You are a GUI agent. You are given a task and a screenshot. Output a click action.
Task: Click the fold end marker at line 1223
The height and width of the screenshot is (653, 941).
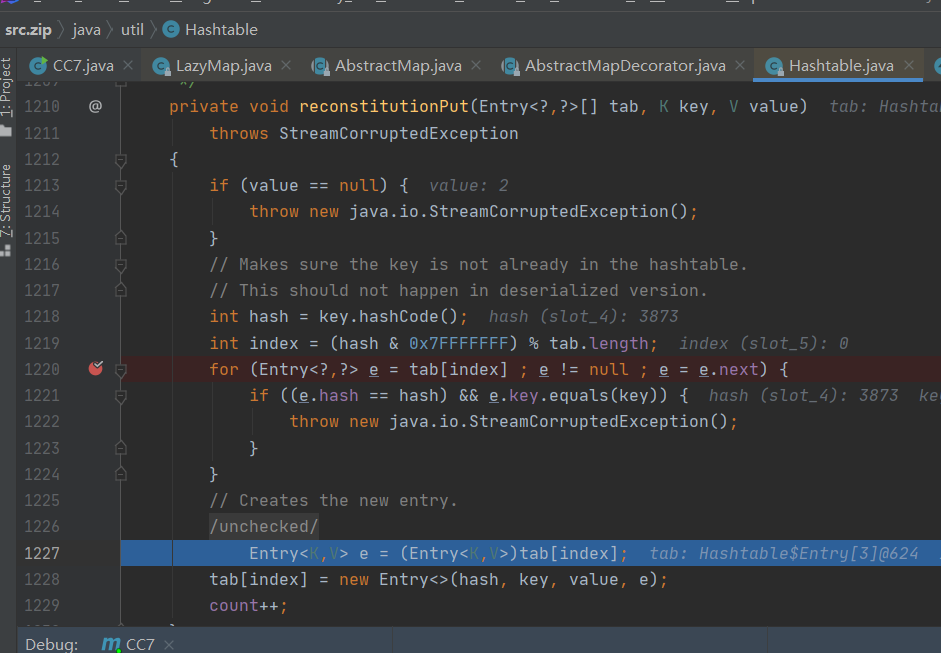tap(121, 448)
